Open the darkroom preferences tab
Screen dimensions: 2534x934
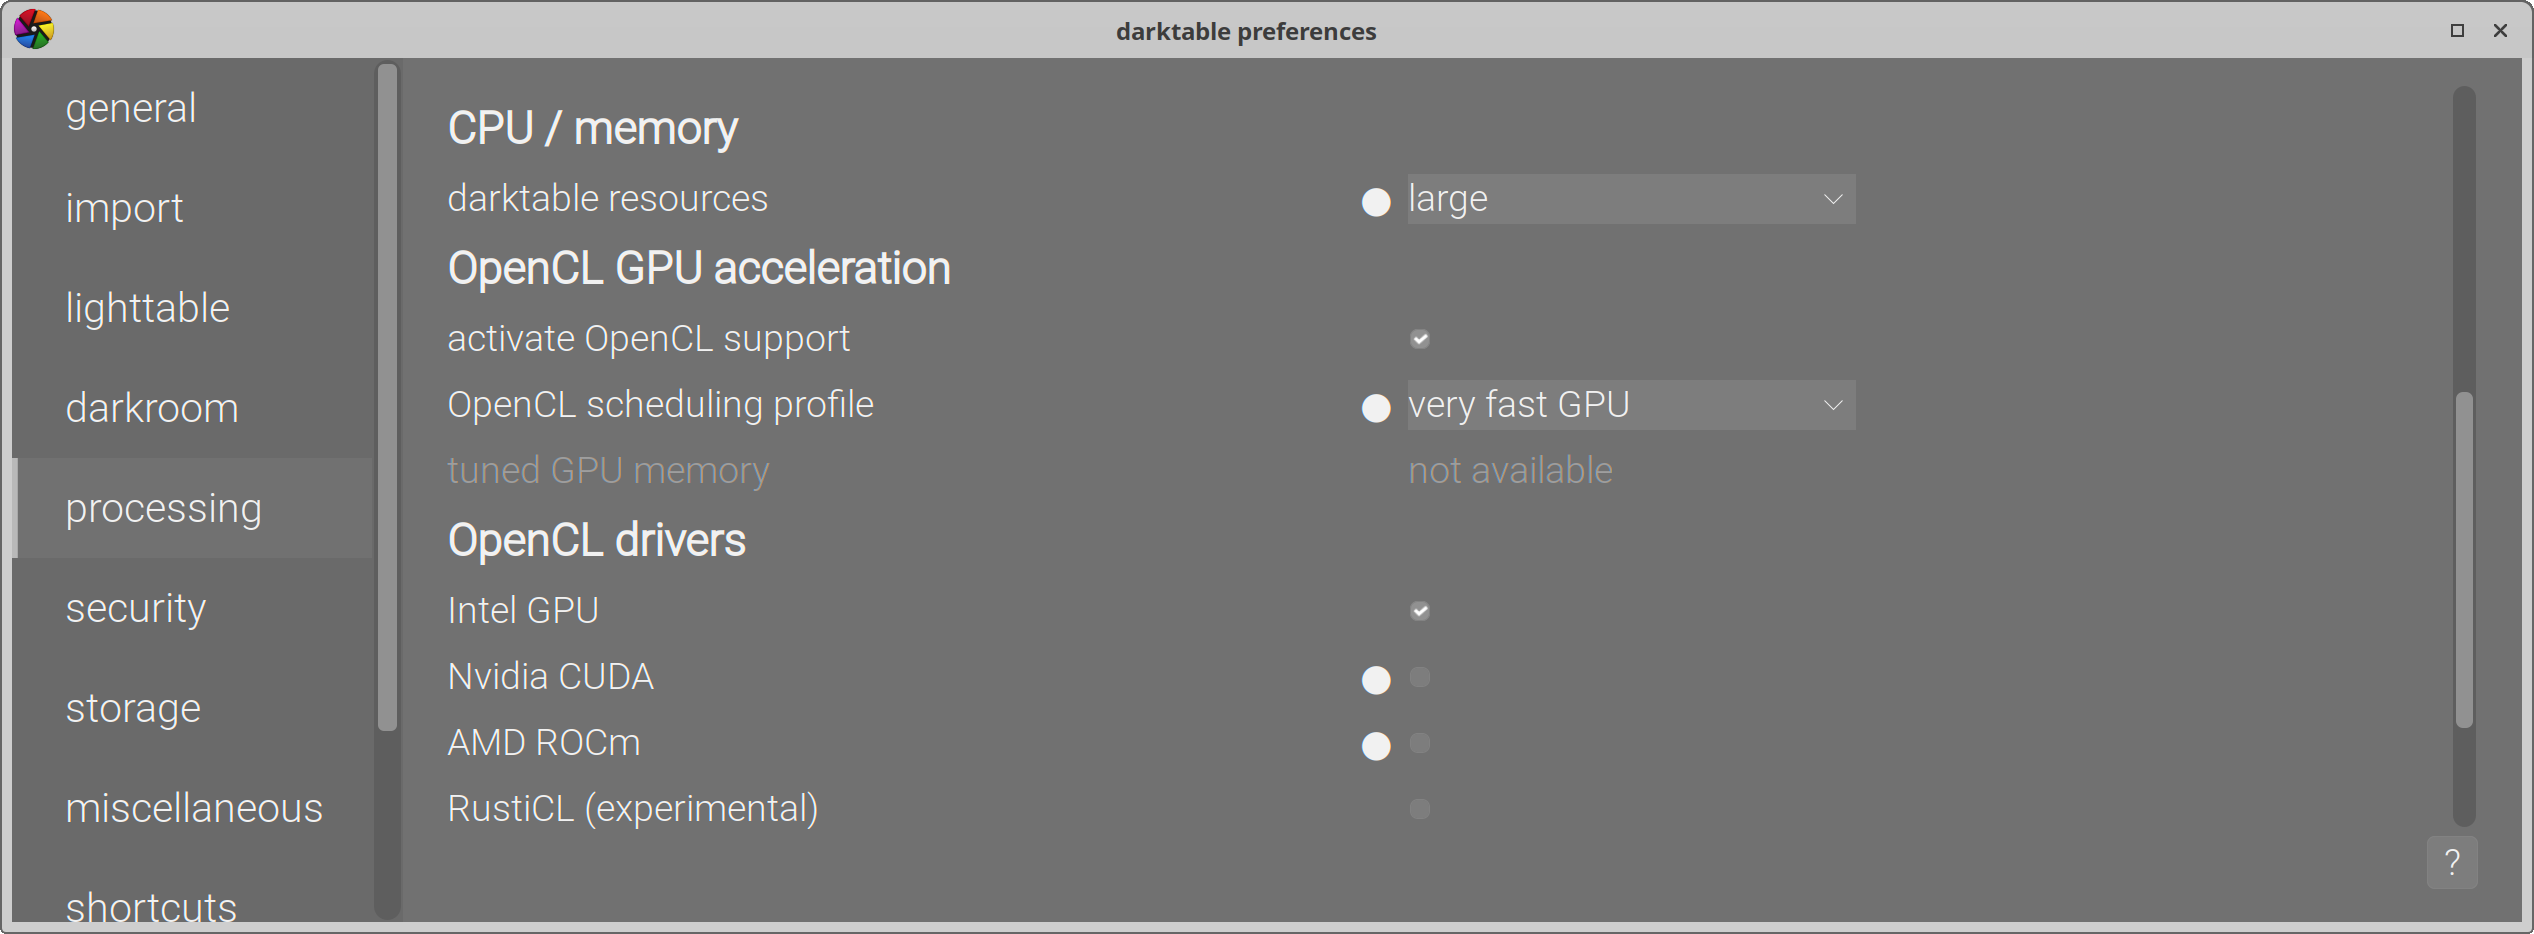[x=152, y=408]
